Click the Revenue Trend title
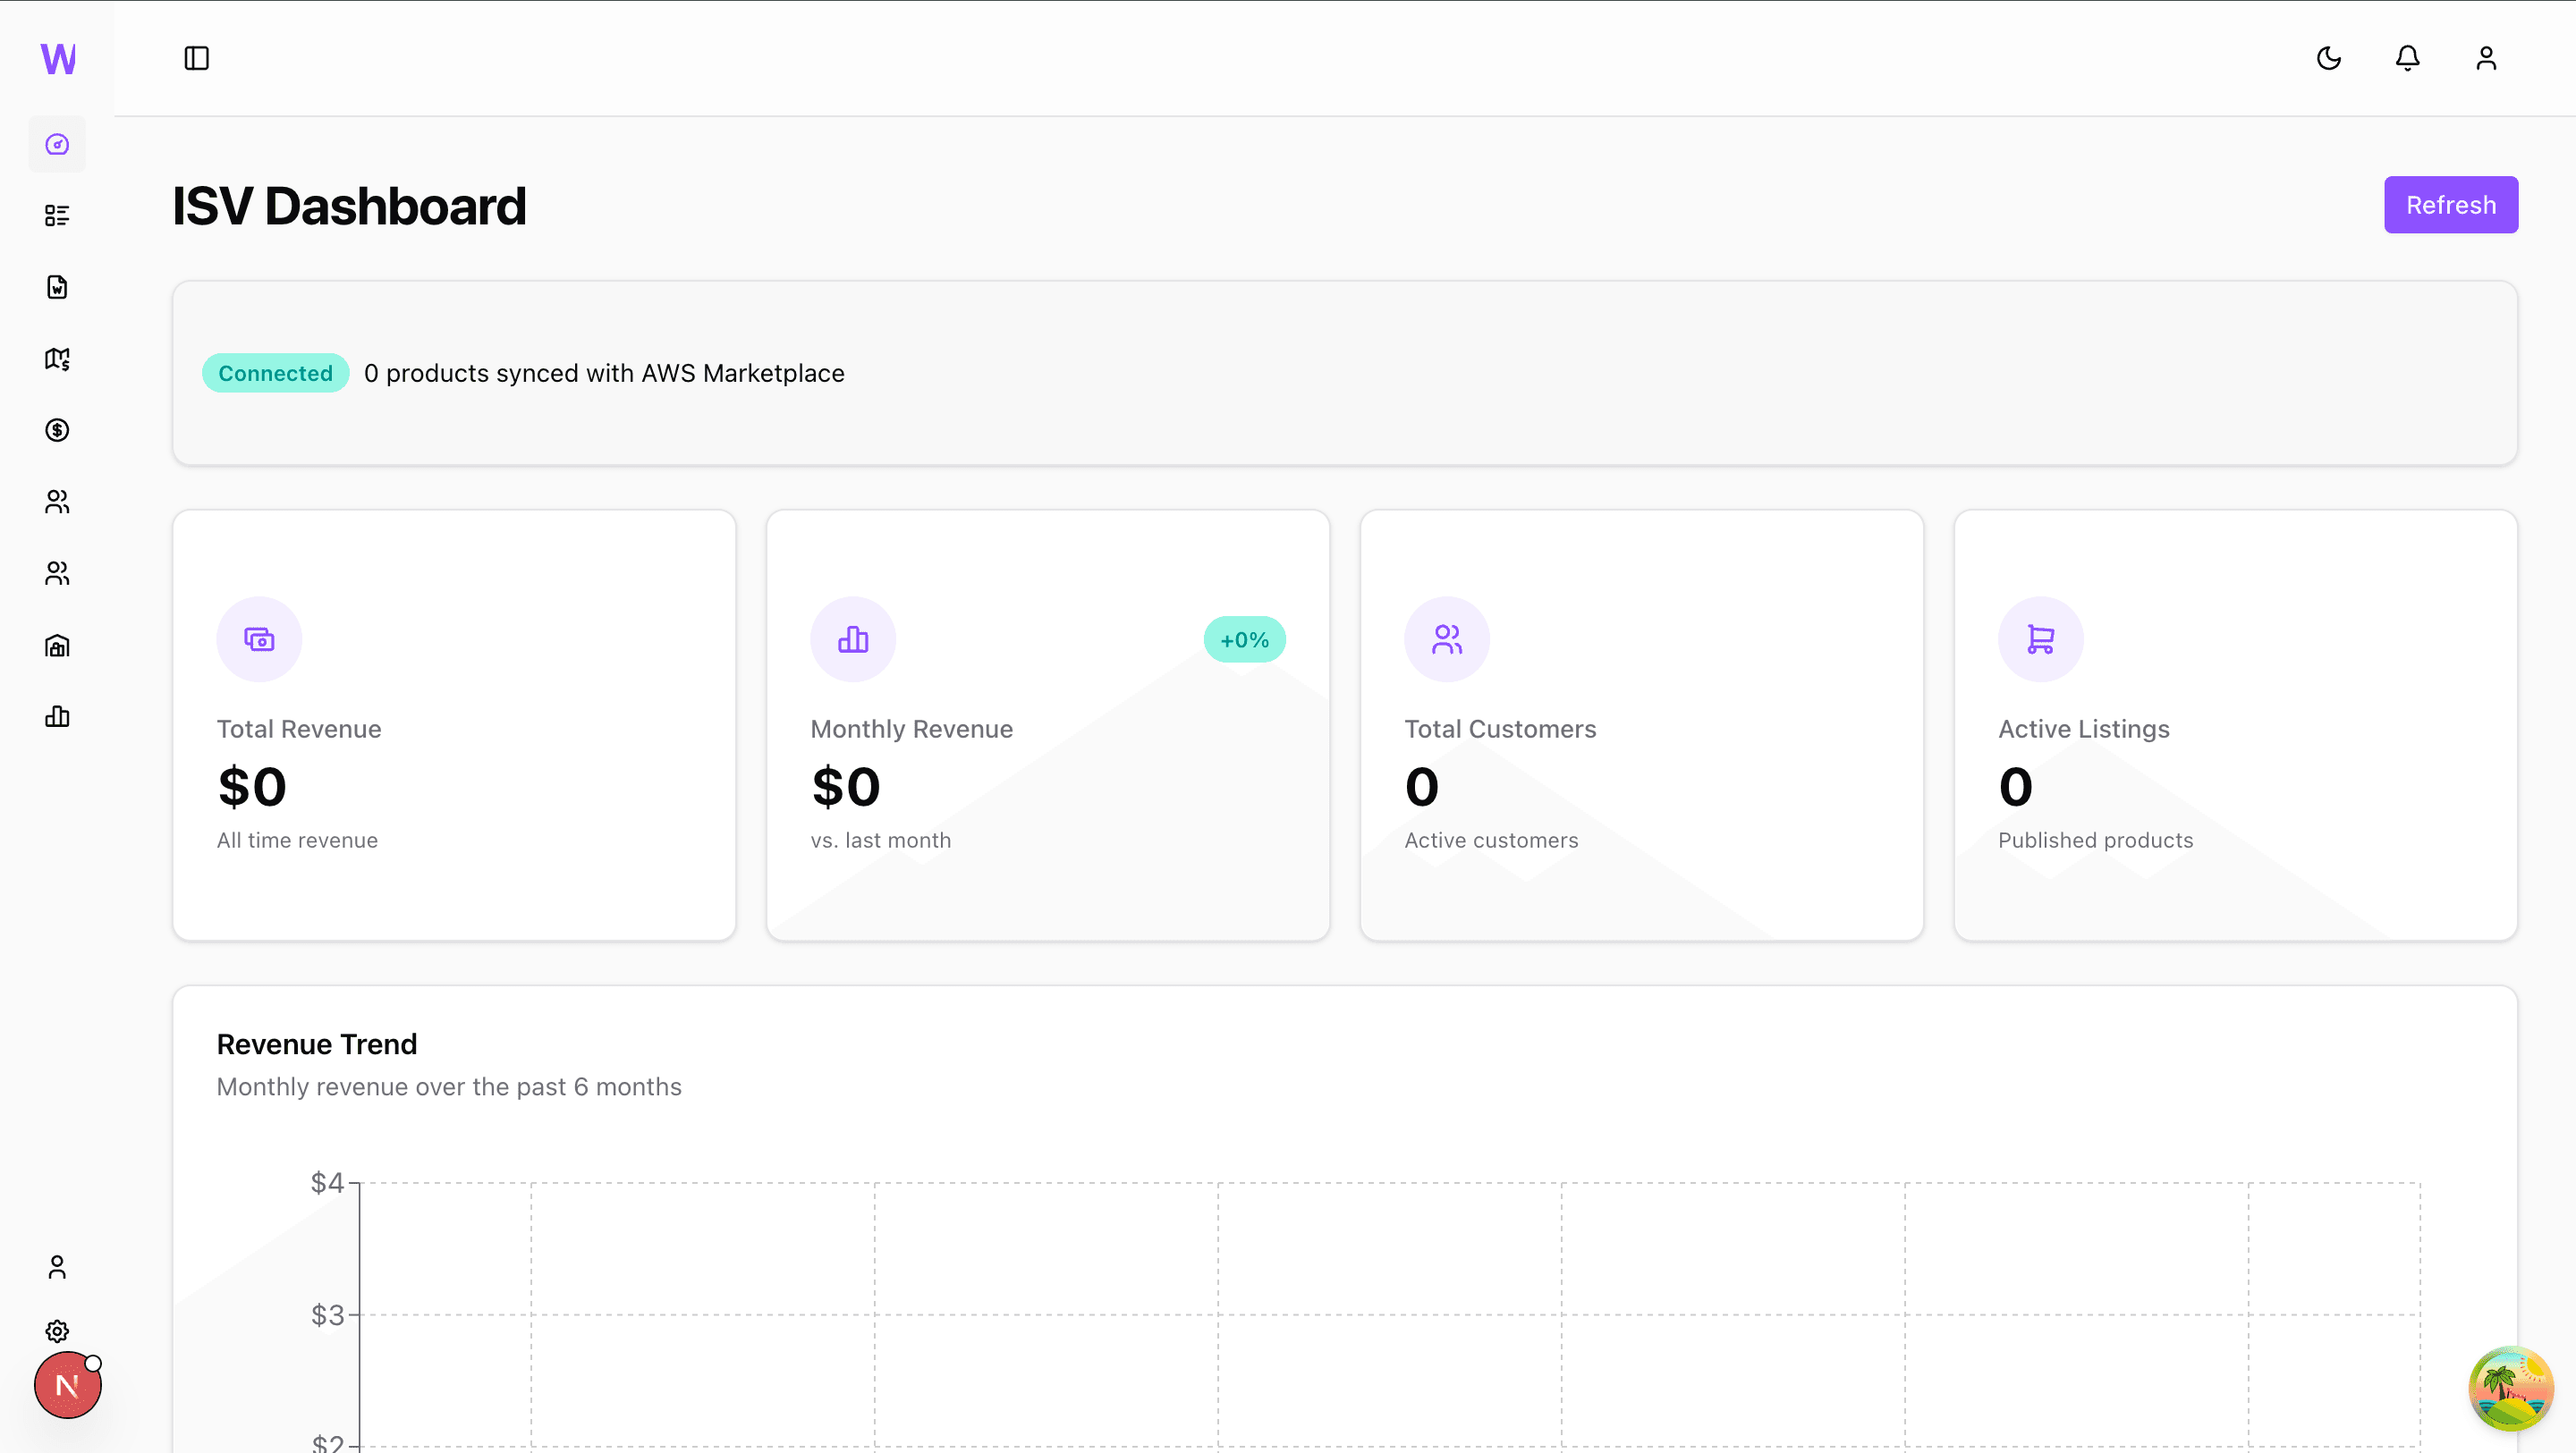This screenshot has height=1453, width=2576. (317, 1044)
